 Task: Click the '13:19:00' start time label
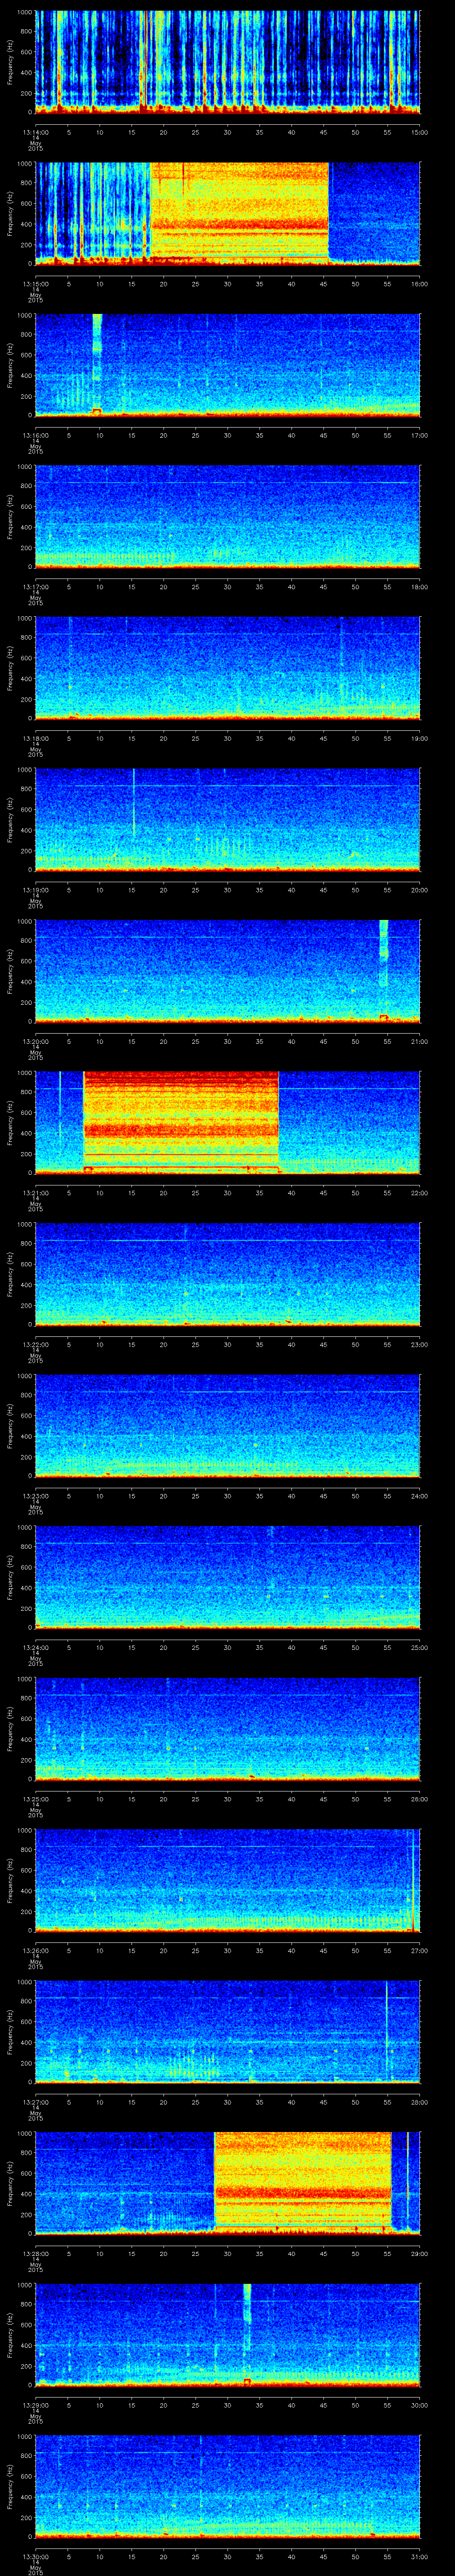click(35, 890)
